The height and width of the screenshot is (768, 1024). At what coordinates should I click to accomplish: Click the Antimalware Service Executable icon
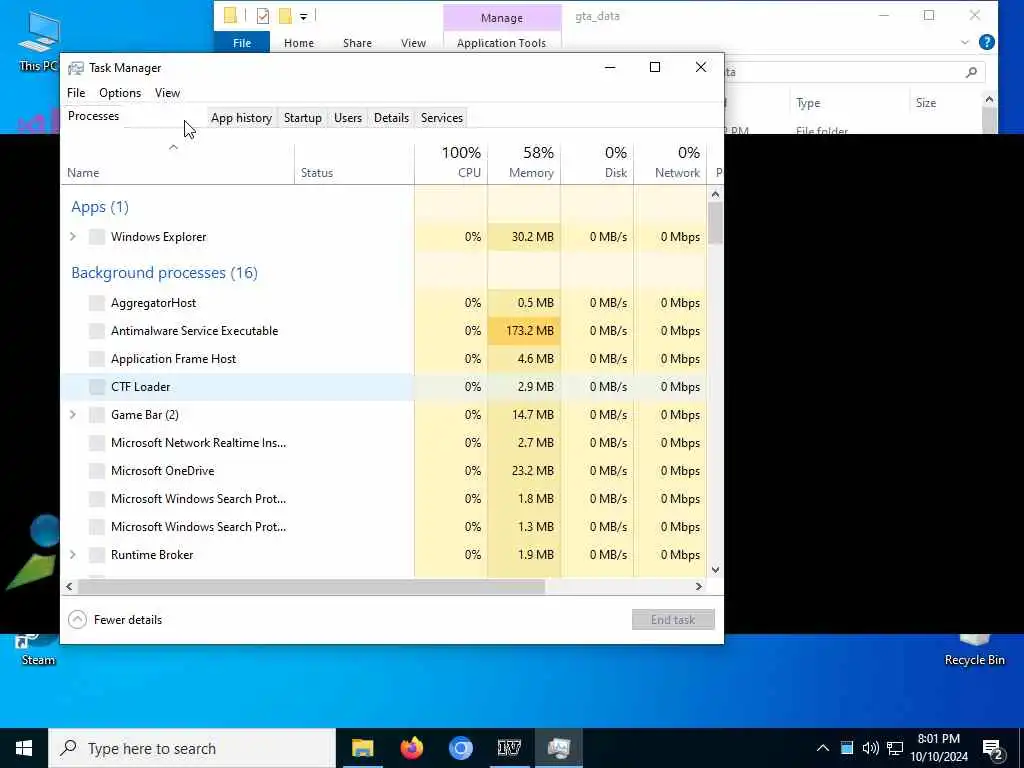[97, 331]
